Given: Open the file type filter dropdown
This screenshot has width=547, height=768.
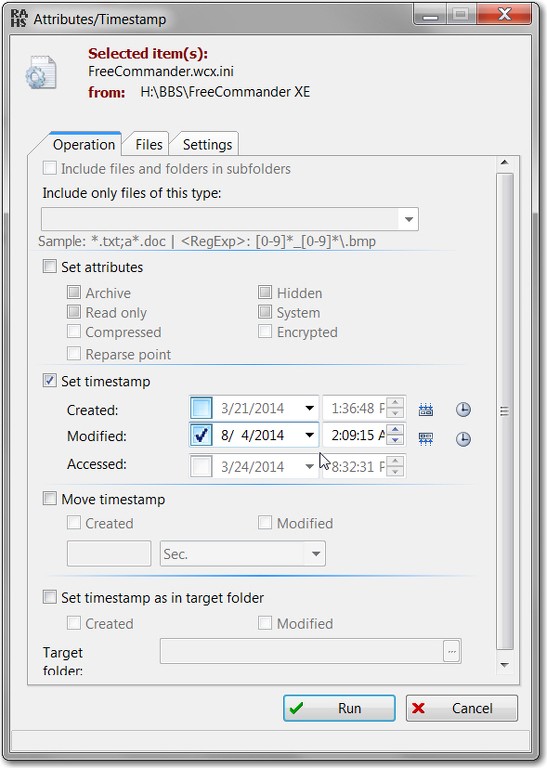Looking at the screenshot, I should (x=409, y=219).
